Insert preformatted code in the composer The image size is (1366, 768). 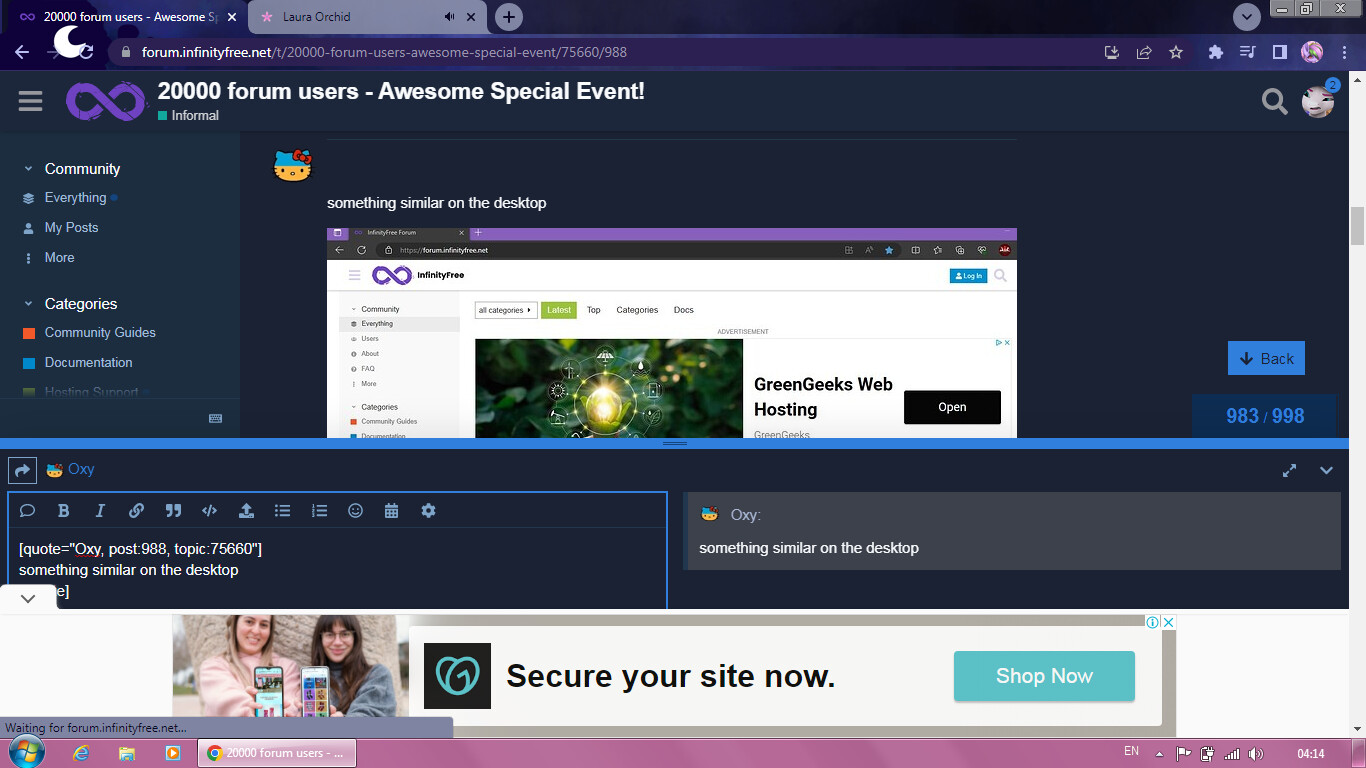(209, 510)
